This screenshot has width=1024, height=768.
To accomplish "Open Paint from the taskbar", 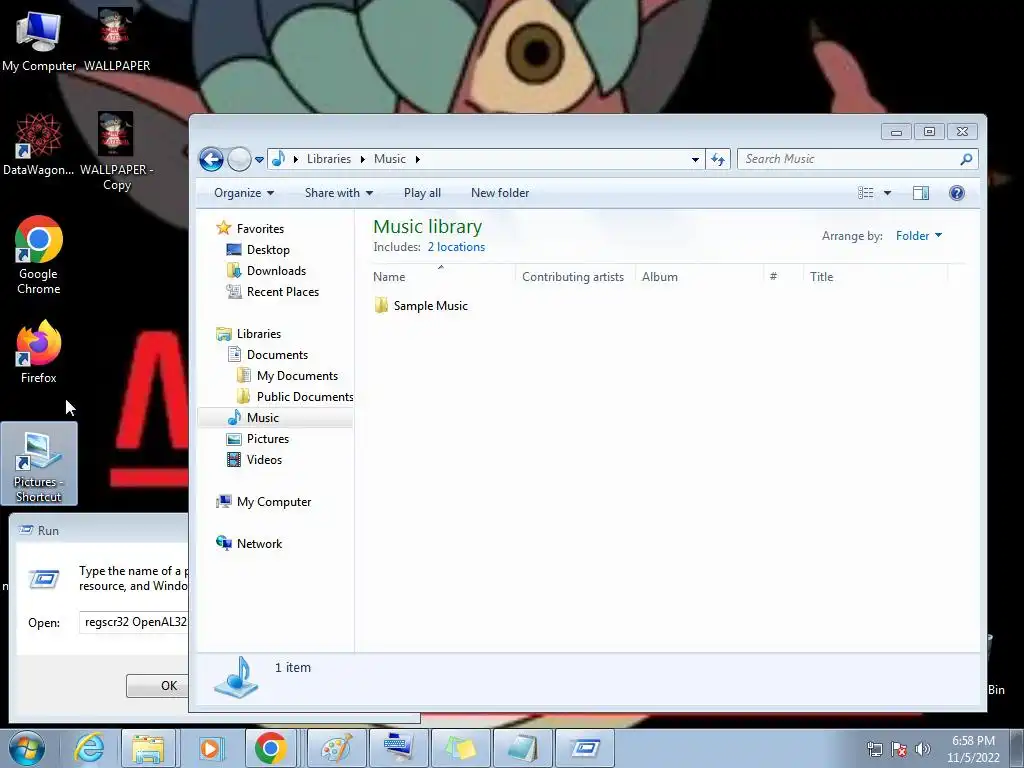I will (336, 748).
